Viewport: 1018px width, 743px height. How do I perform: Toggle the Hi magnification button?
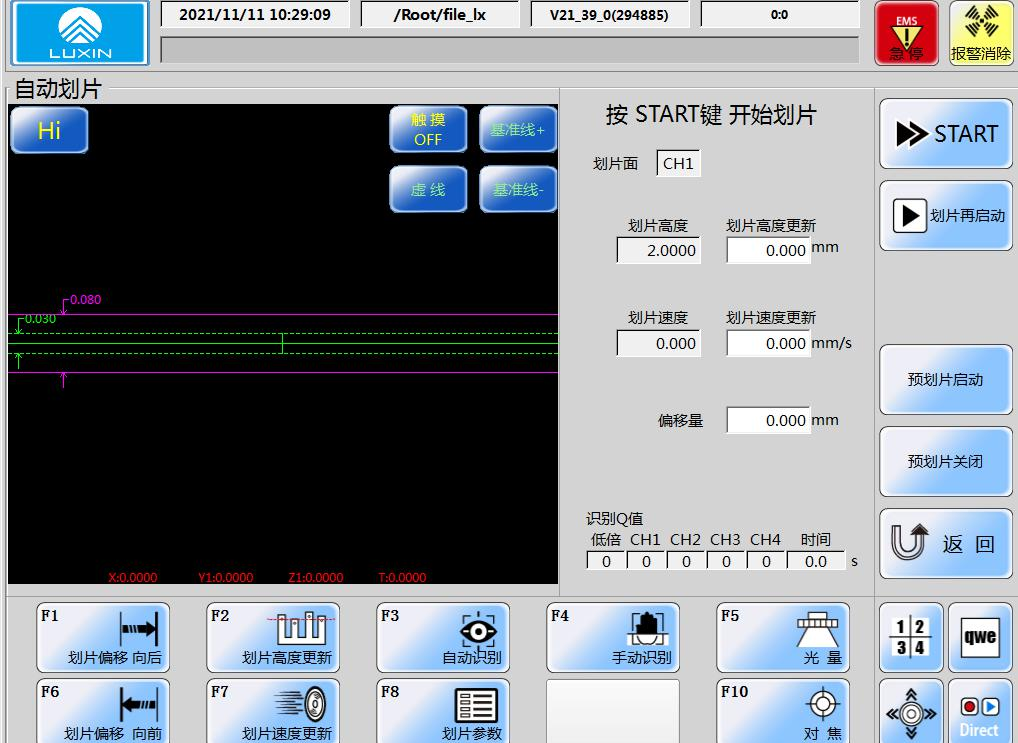pyautogui.click(x=49, y=130)
